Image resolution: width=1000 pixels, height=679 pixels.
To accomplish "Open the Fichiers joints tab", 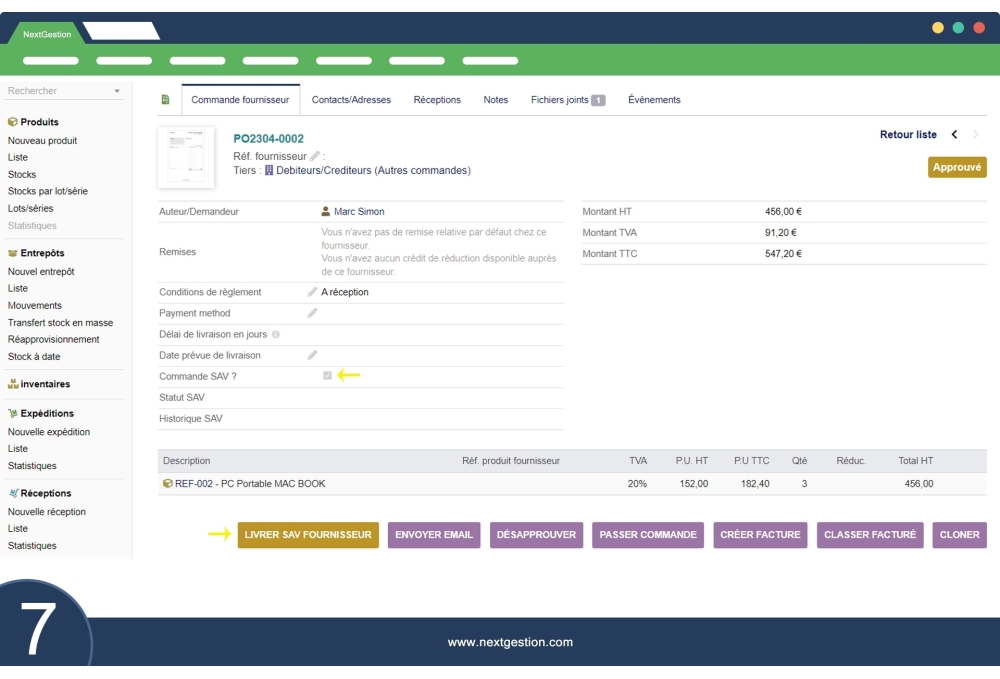I will point(567,100).
